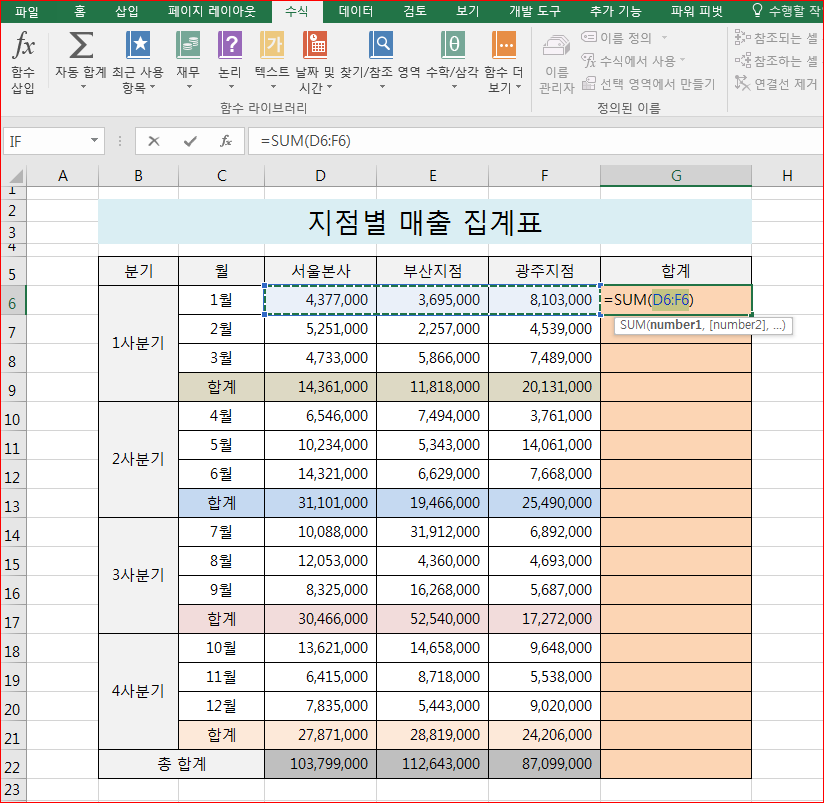Expand the 수식에서 사용 dropdown arrow
824x803 pixels.
tap(683, 60)
